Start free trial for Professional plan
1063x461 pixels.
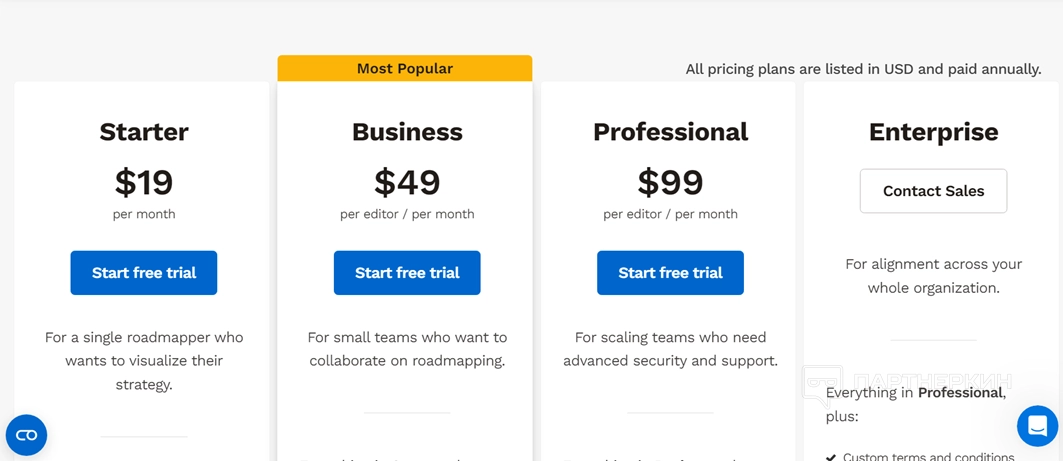pos(670,273)
